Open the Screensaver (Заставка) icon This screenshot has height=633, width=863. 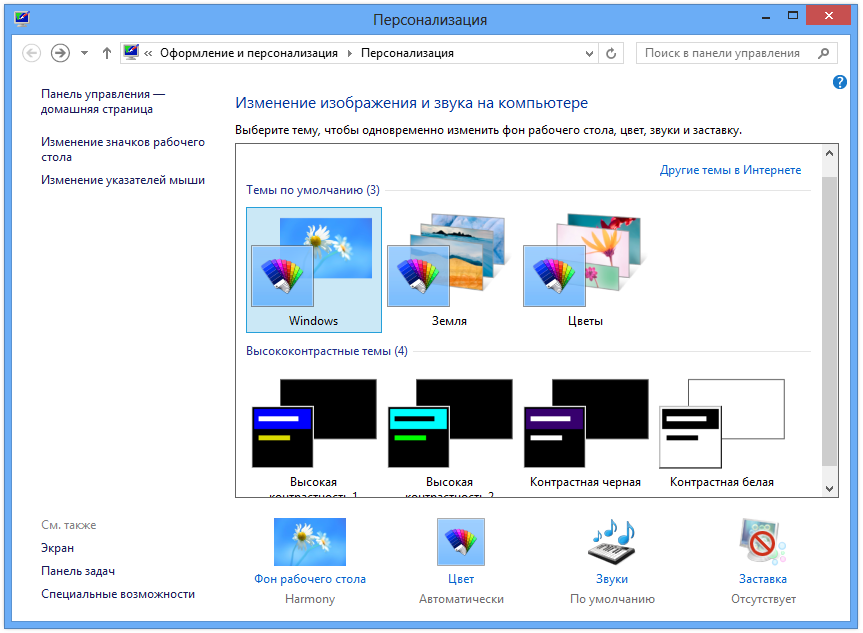click(x=763, y=543)
